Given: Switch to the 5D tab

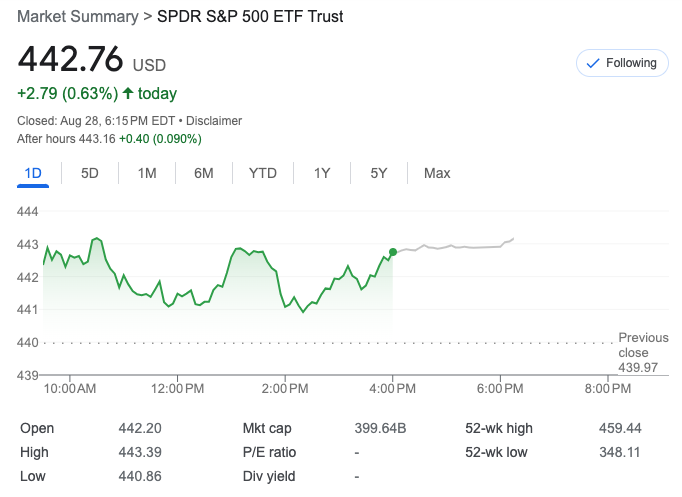Looking at the screenshot, I should 90,173.
